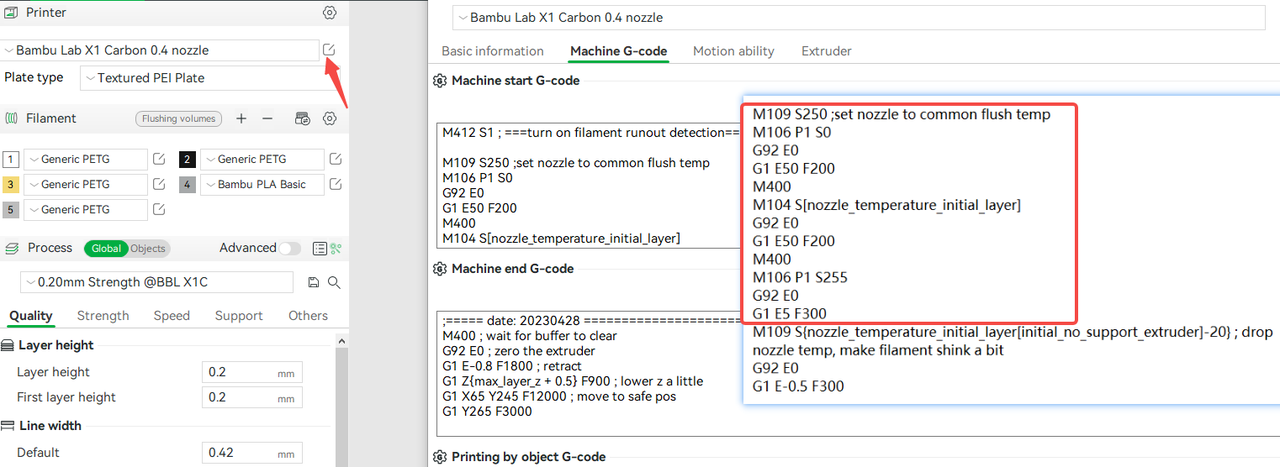Click the Filament spool icon
The height and width of the screenshot is (467, 1280).
[x=12, y=118]
